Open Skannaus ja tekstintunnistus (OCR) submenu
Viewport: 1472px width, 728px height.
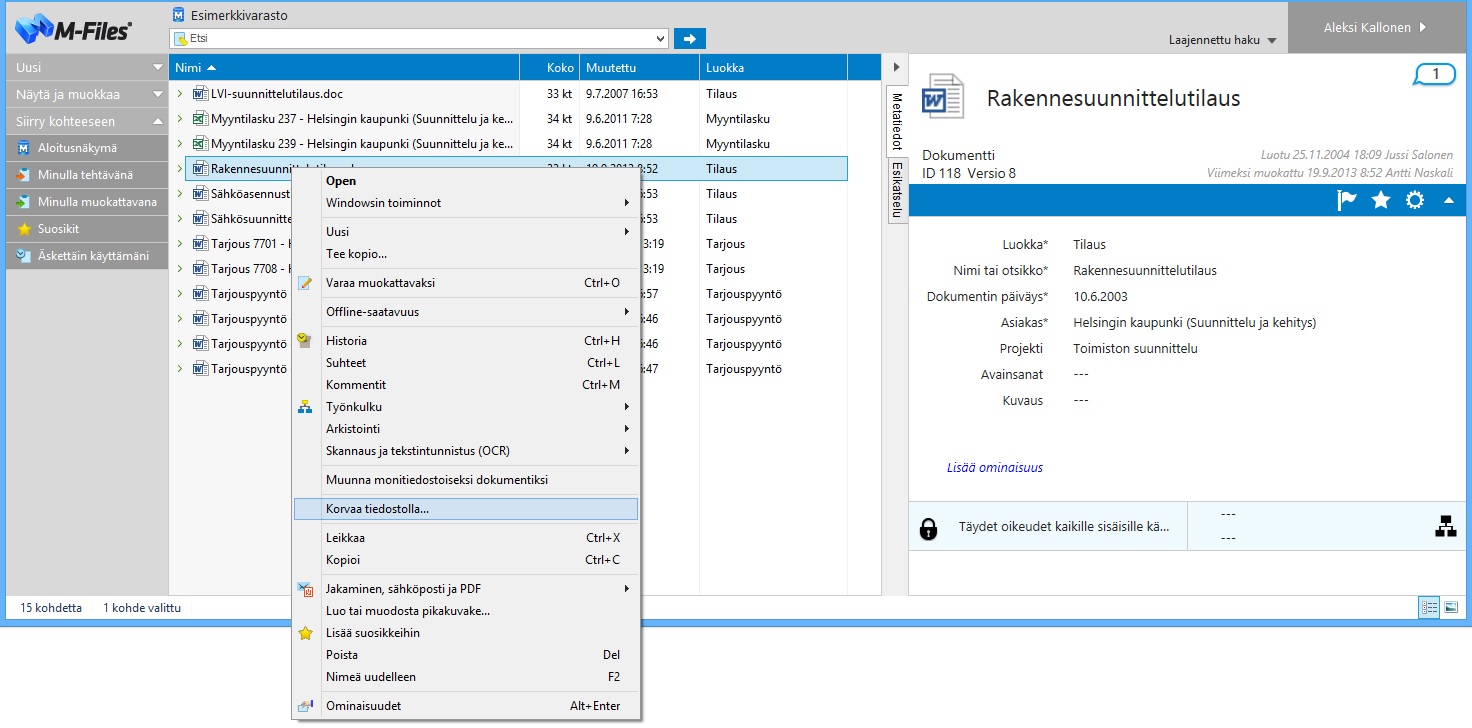tap(466, 451)
